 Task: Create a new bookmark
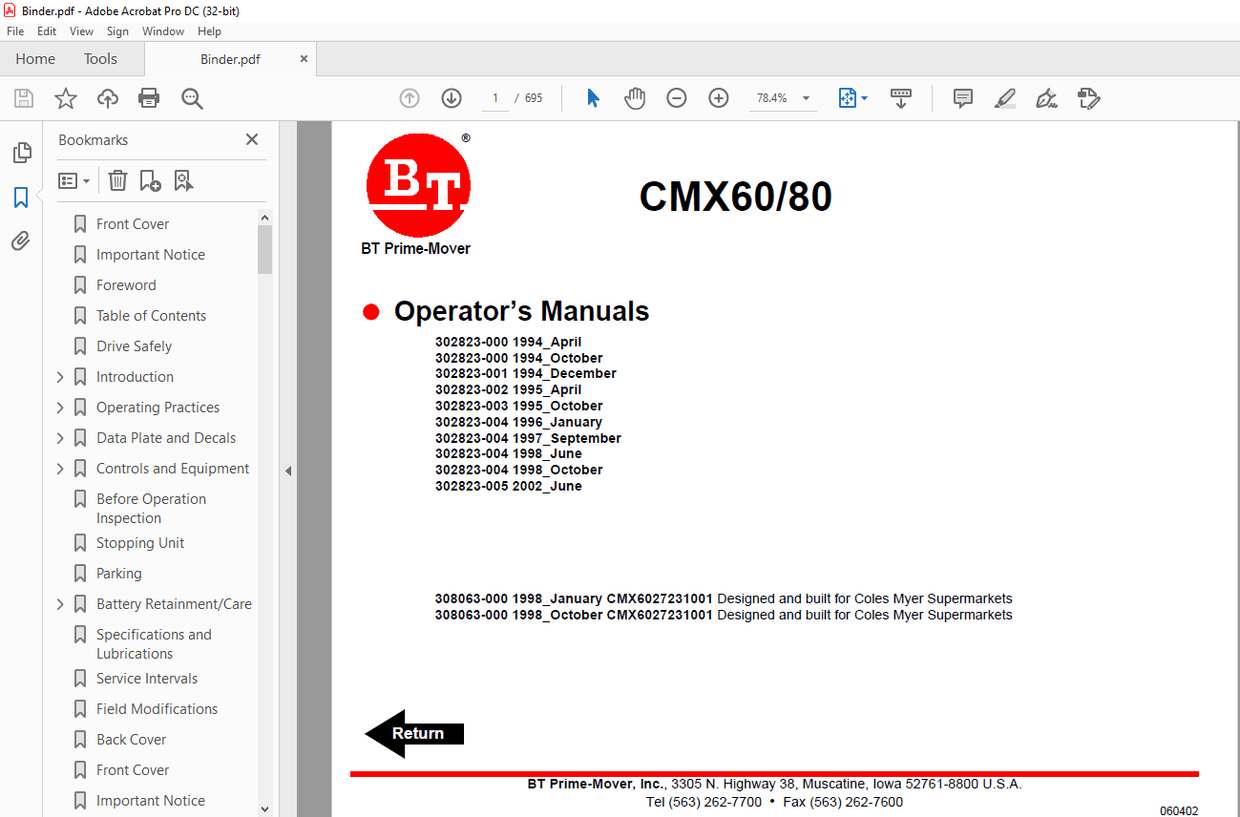click(151, 180)
